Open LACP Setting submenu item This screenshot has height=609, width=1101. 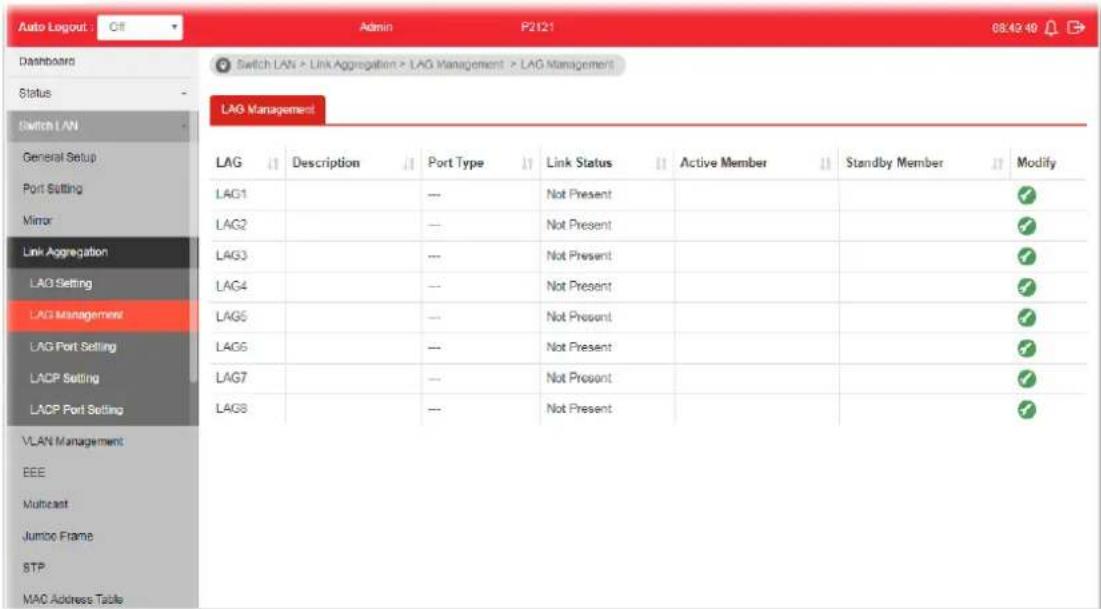point(98,379)
